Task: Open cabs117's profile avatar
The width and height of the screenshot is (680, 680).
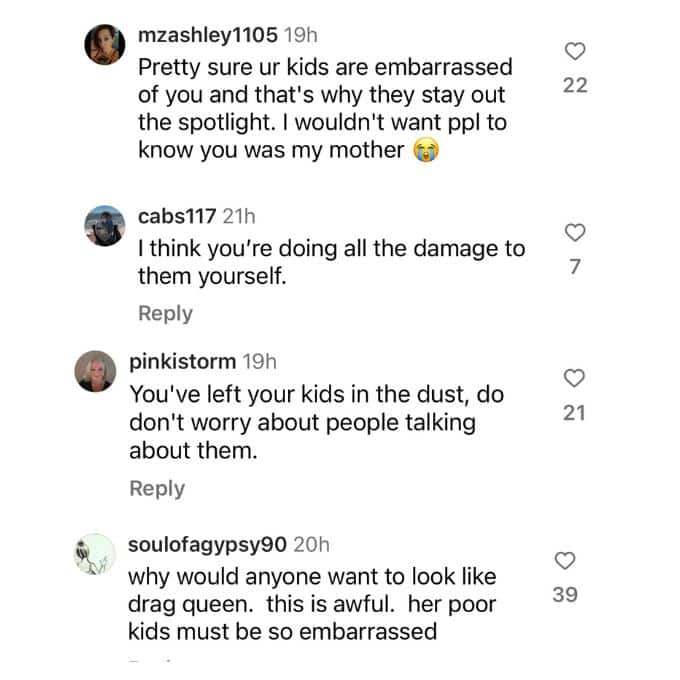Action: point(105,226)
